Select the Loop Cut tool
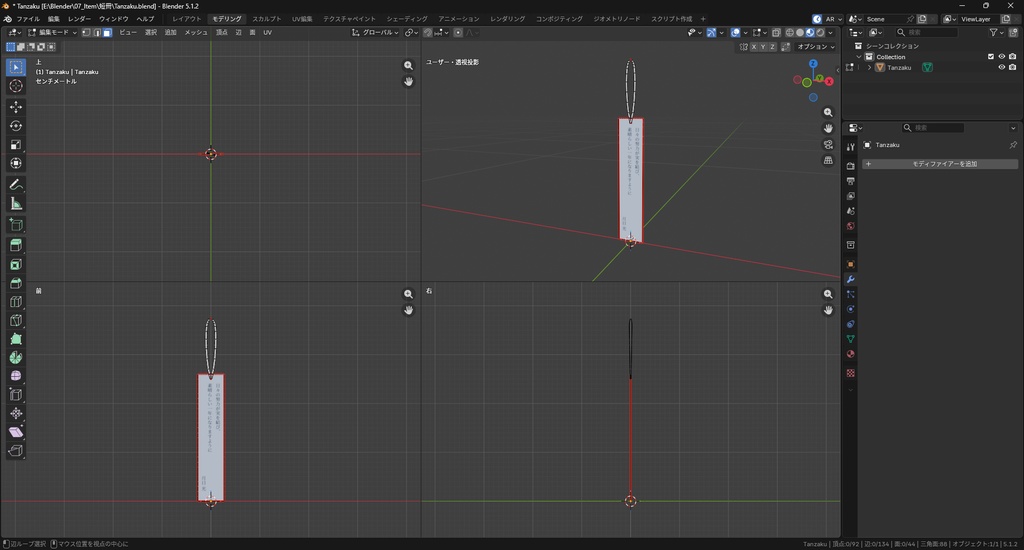The height and width of the screenshot is (550, 1024). pos(16,302)
